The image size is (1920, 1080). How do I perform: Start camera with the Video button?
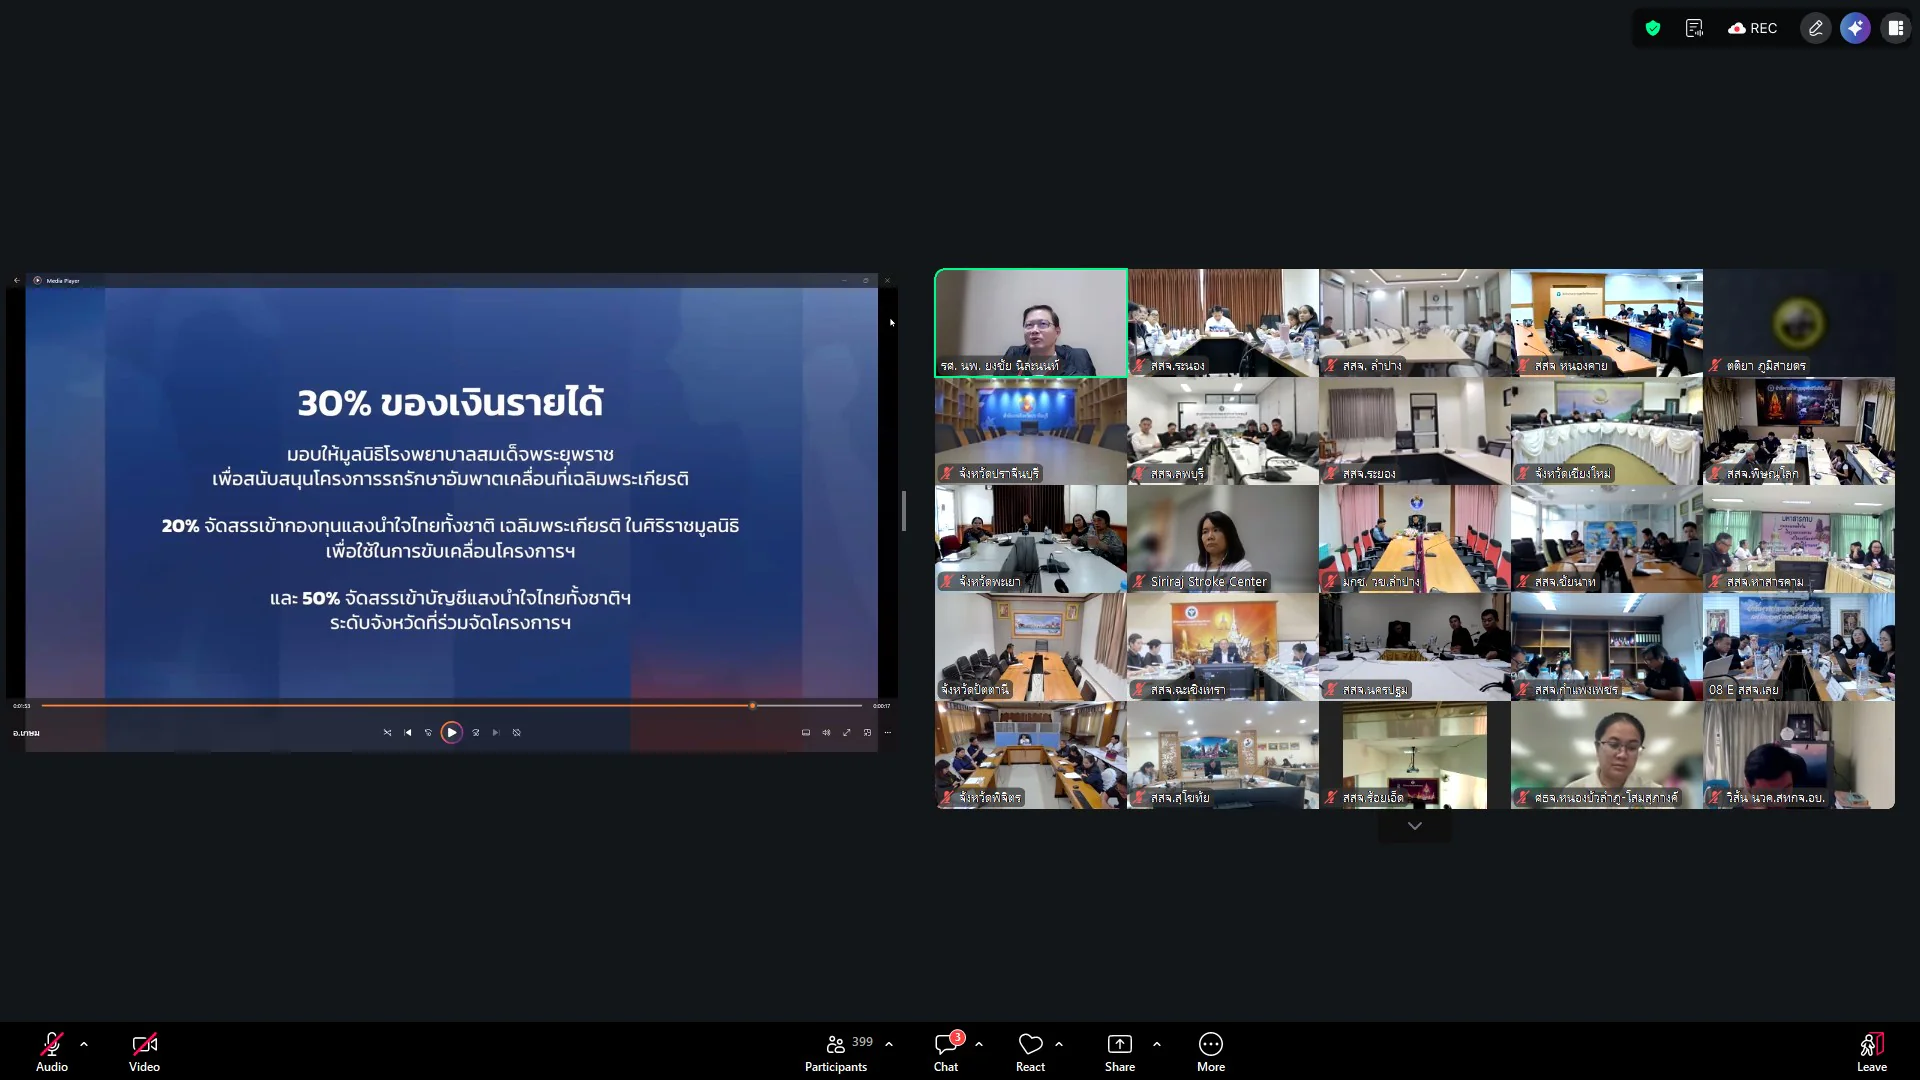click(144, 1052)
